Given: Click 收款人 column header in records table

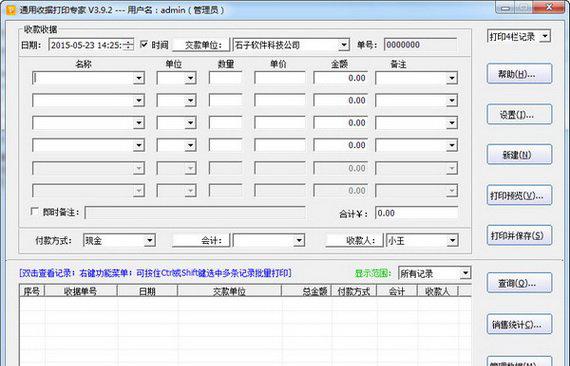Looking at the screenshot, I should pos(437,291).
